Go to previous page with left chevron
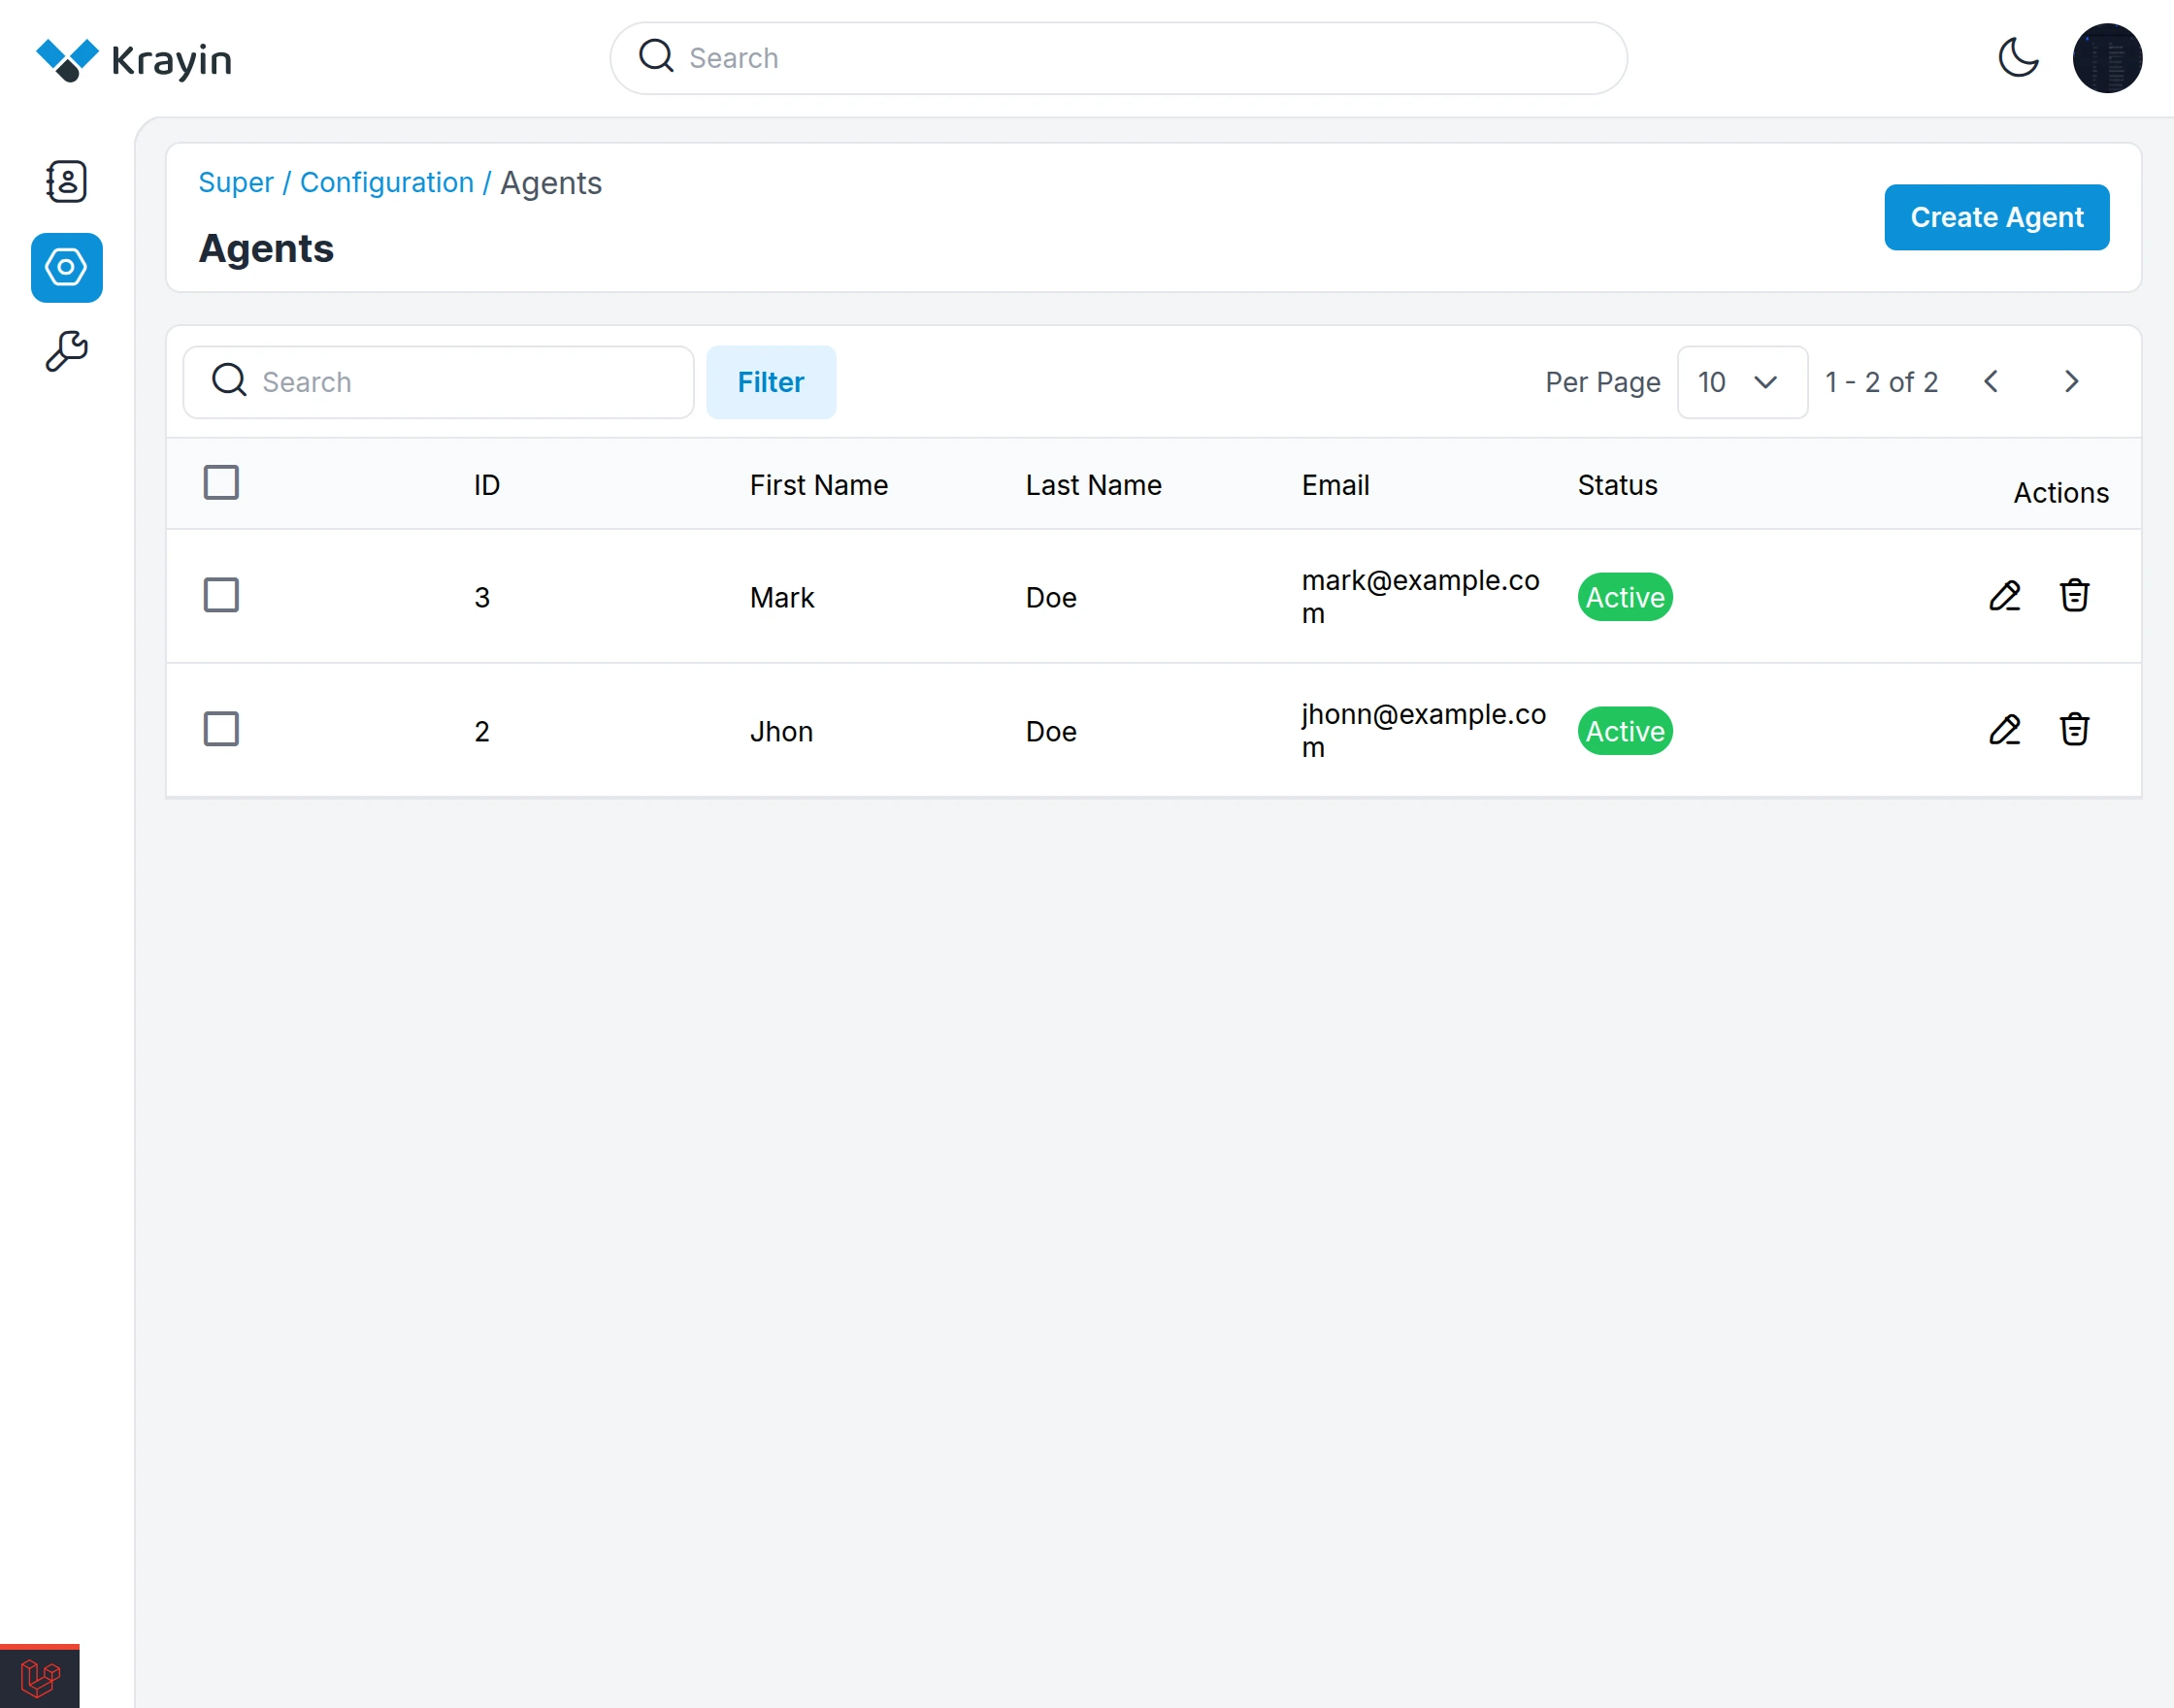 point(1990,382)
